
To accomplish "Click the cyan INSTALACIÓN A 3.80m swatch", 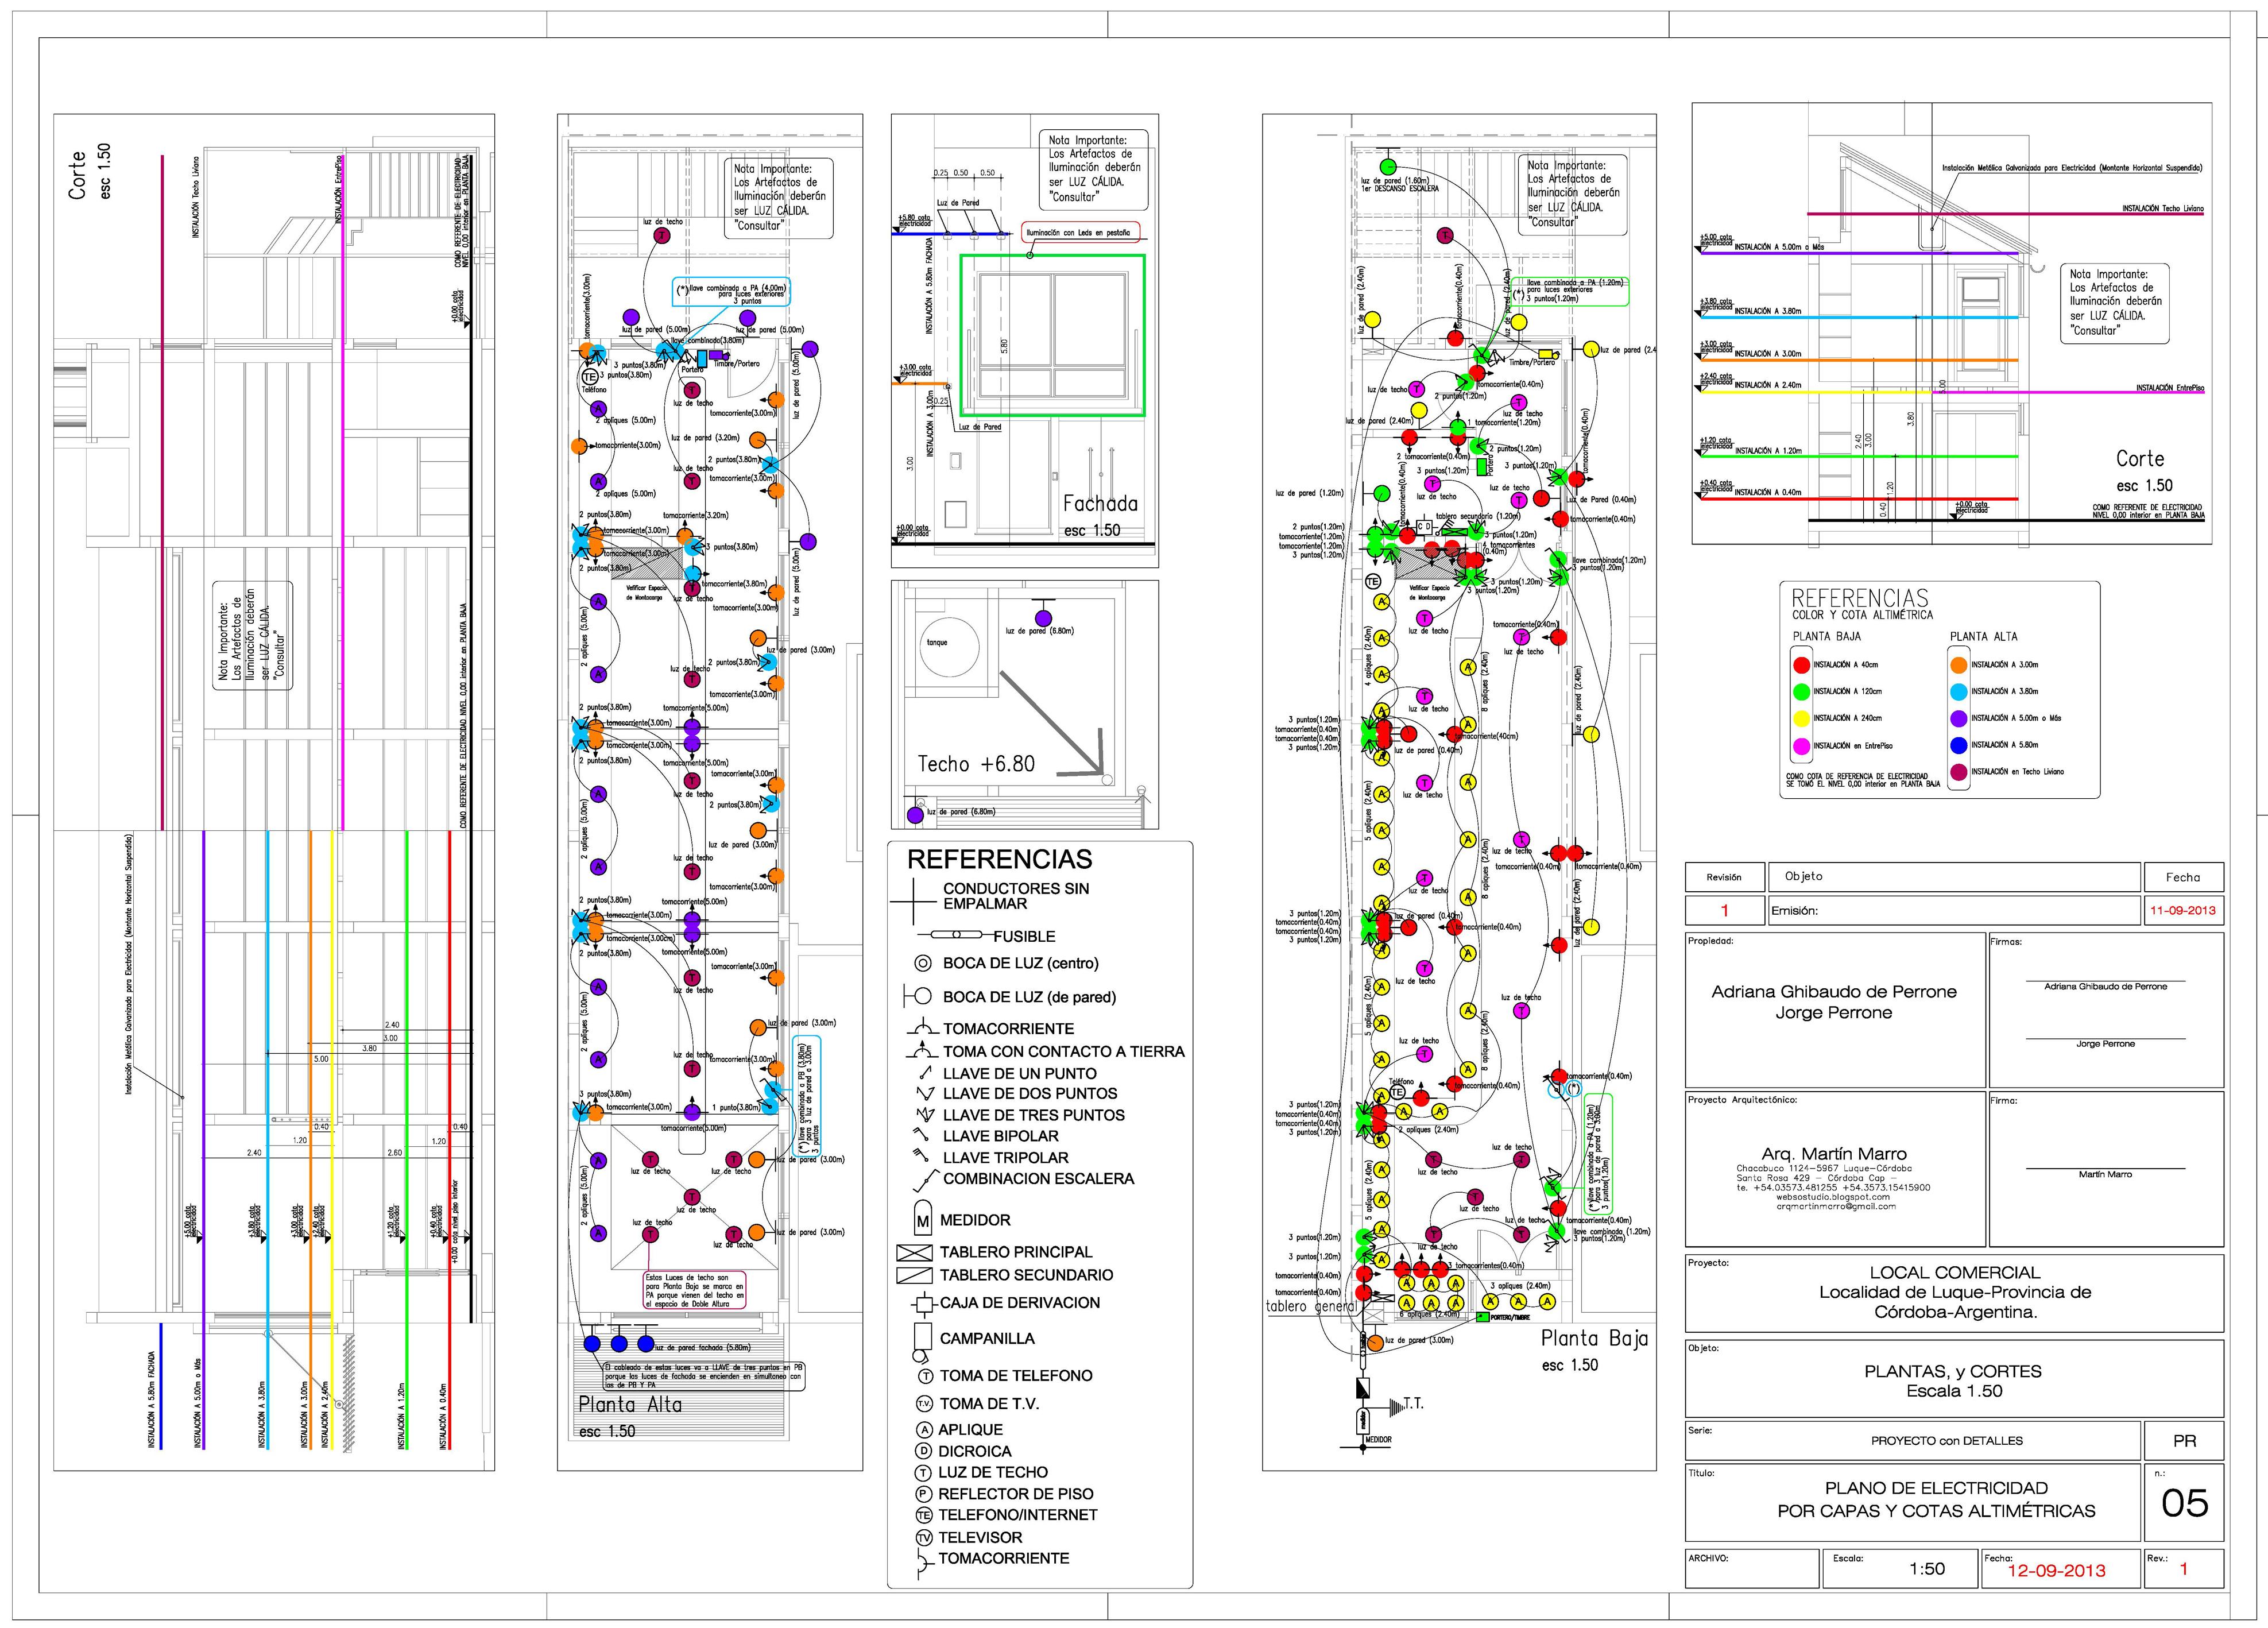I will click(x=1958, y=692).
